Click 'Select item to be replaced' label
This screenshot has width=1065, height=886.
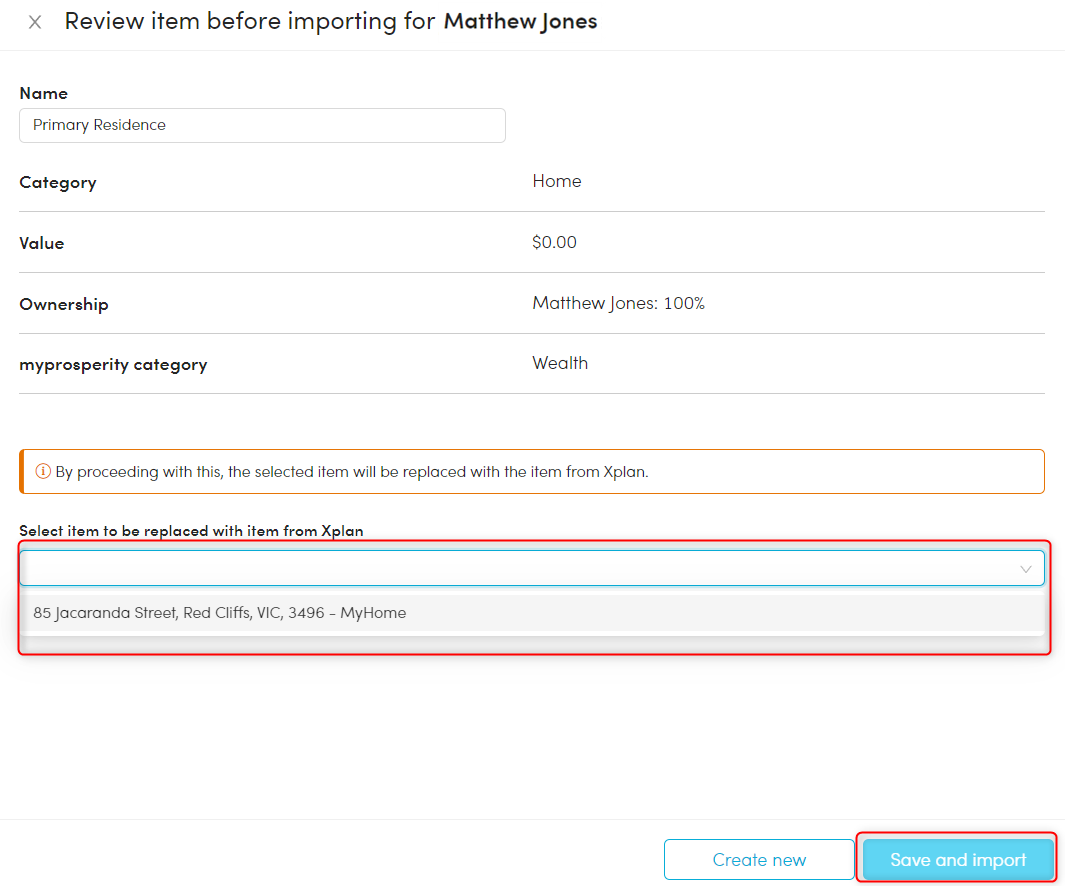pyautogui.click(x=191, y=531)
